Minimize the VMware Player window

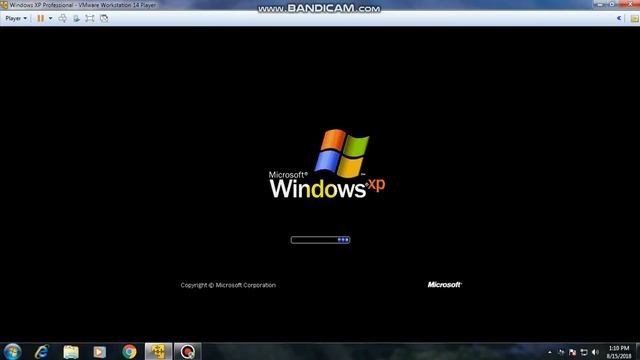point(600,4)
